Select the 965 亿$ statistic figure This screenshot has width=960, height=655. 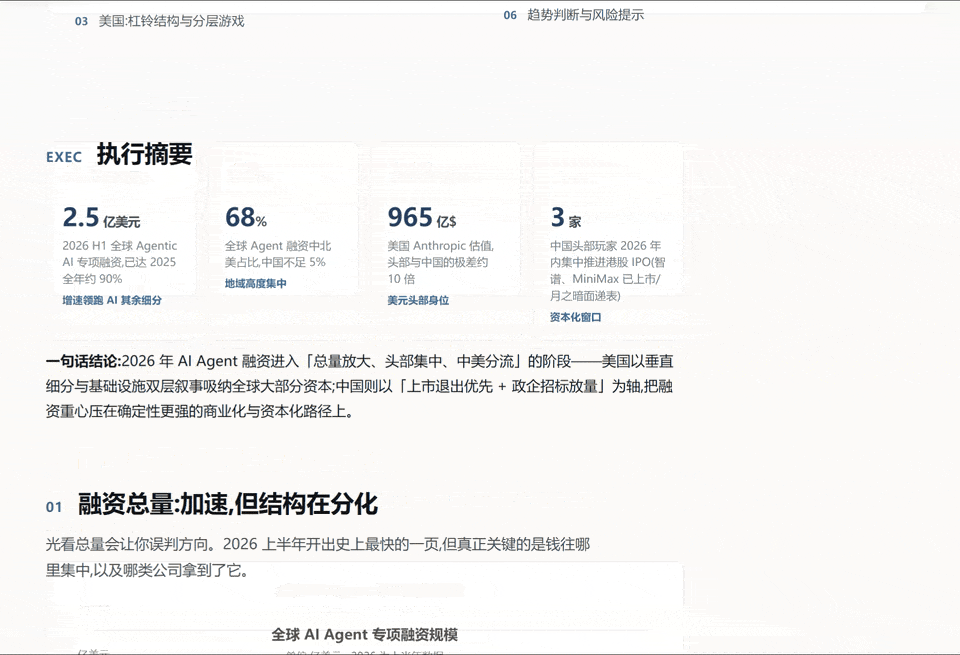(422, 218)
